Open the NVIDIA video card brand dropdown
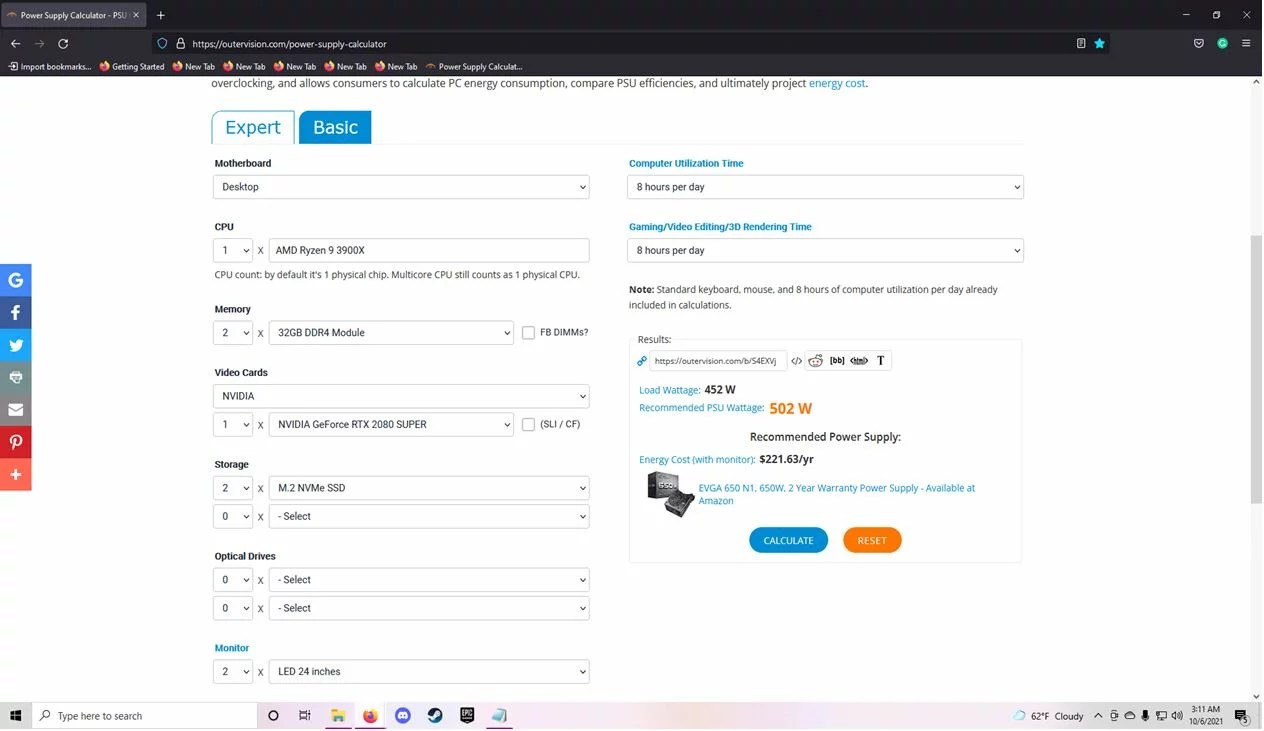Viewport: 1264px width, 731px height. [401, 396]
